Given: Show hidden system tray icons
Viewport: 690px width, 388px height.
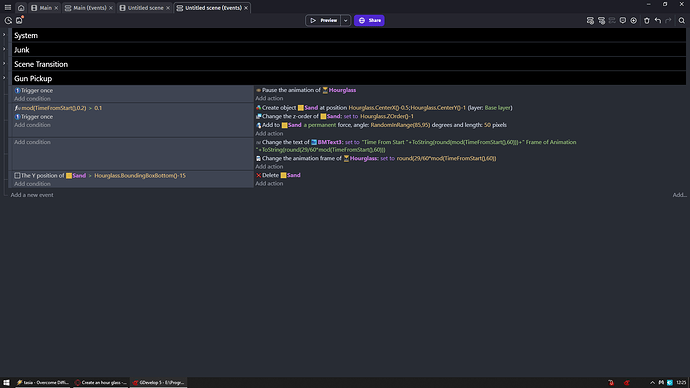Looking at the screenshot, I should point(652,383).
